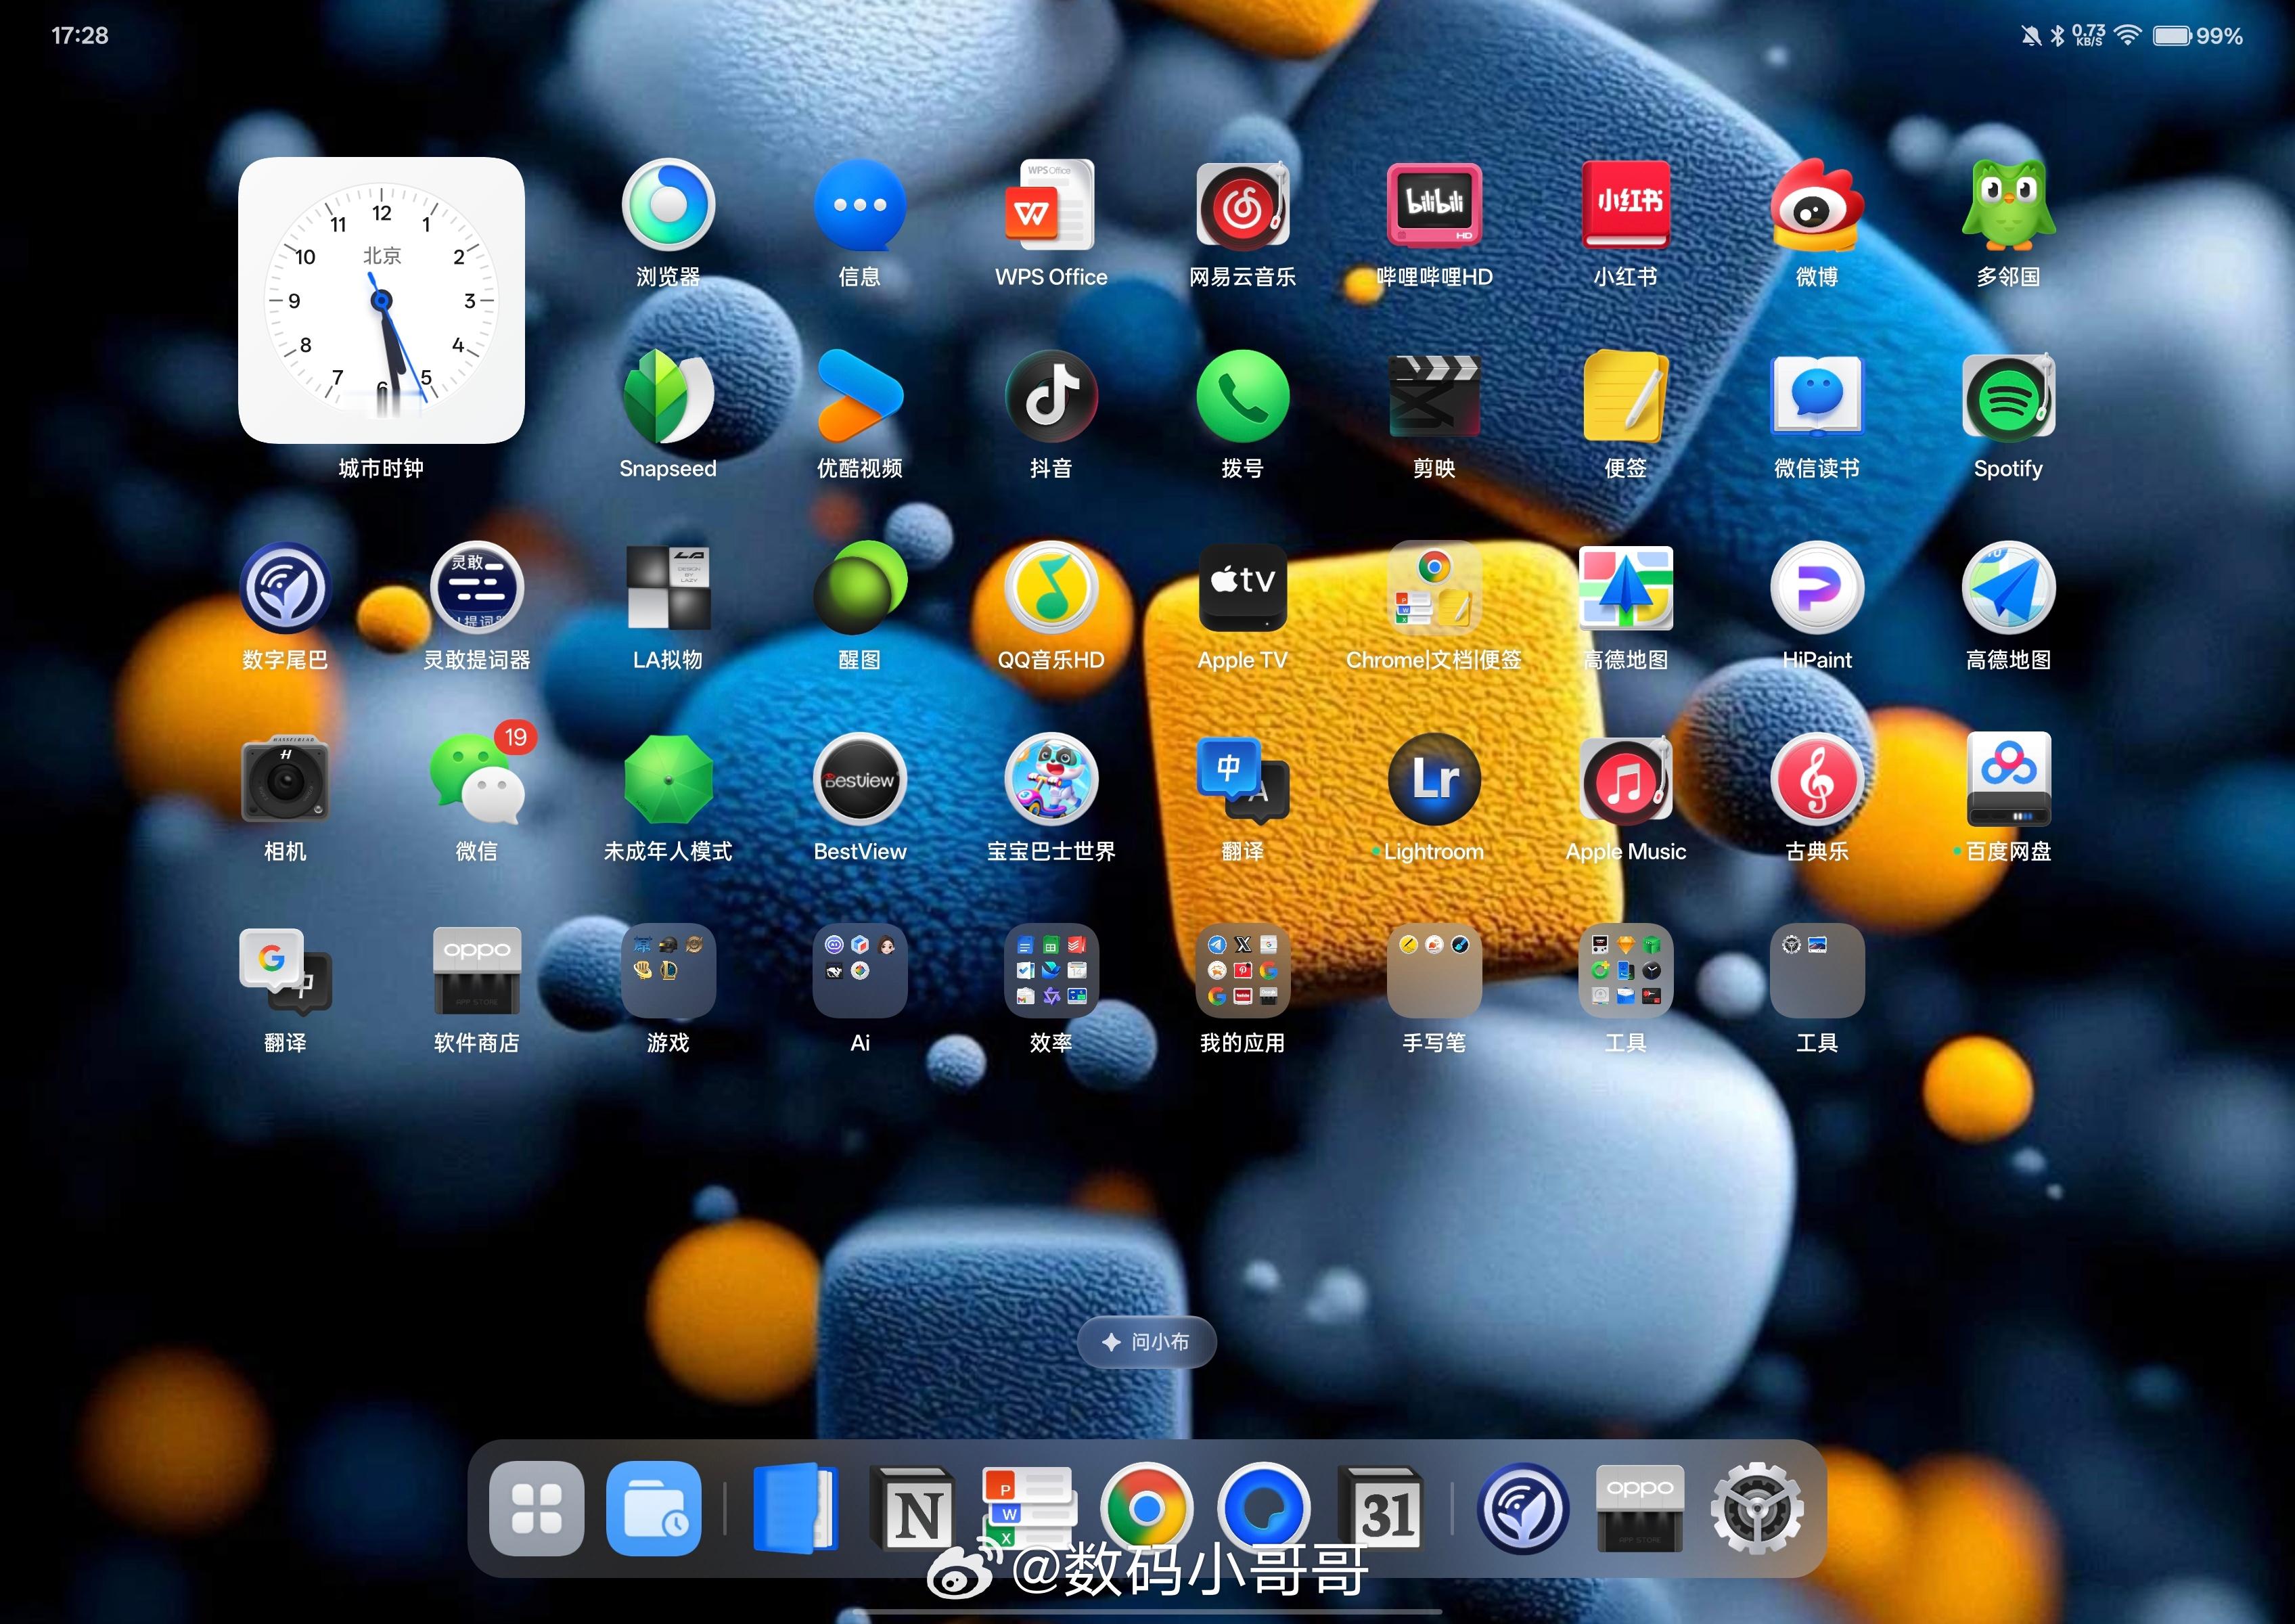
Task: Open Apple TV app
Action: (1242, 588)
